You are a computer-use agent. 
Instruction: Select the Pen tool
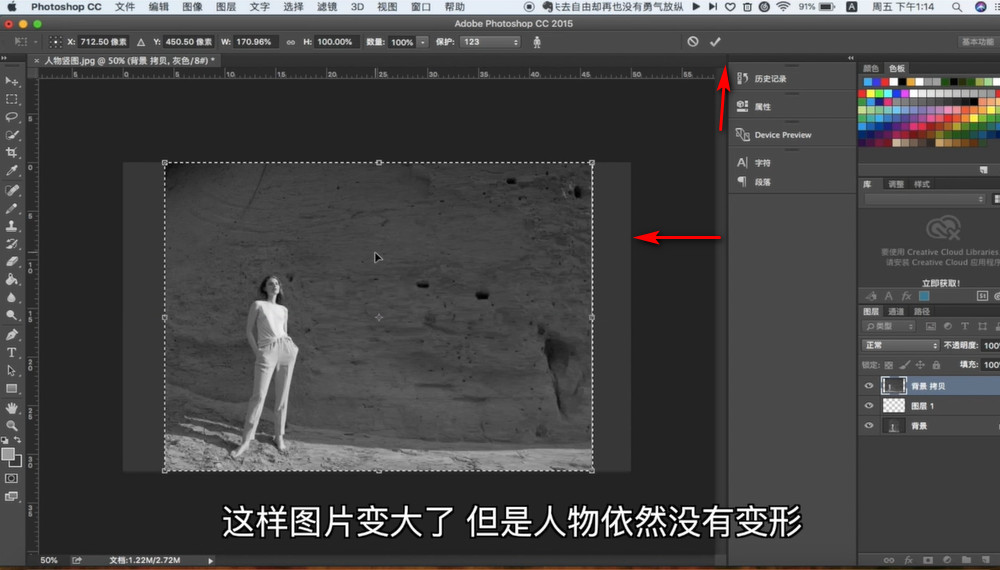[11, 335]
